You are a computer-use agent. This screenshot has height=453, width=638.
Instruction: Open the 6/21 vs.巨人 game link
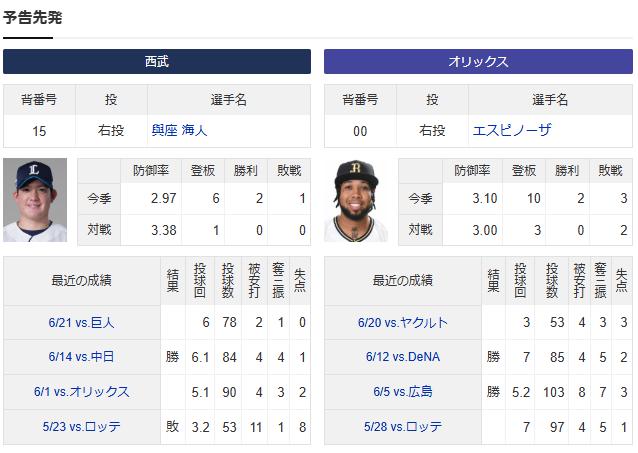[81, 322]
